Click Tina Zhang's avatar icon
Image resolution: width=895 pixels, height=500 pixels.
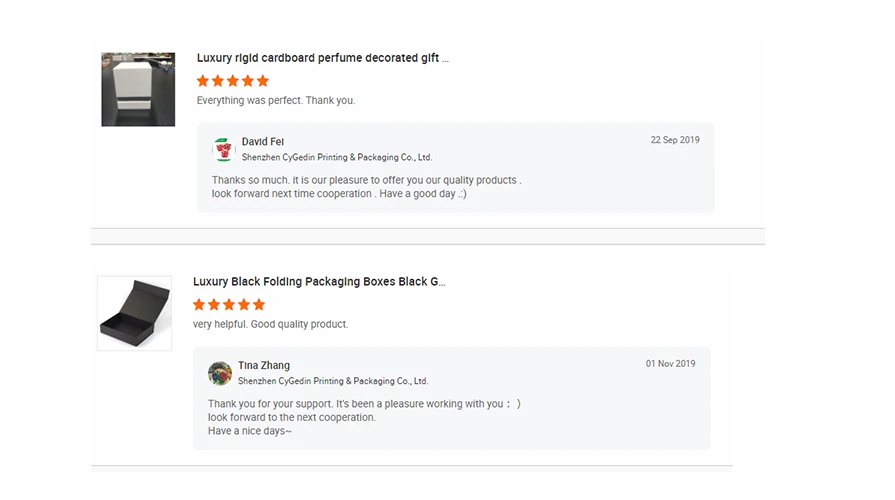[220, 373]
